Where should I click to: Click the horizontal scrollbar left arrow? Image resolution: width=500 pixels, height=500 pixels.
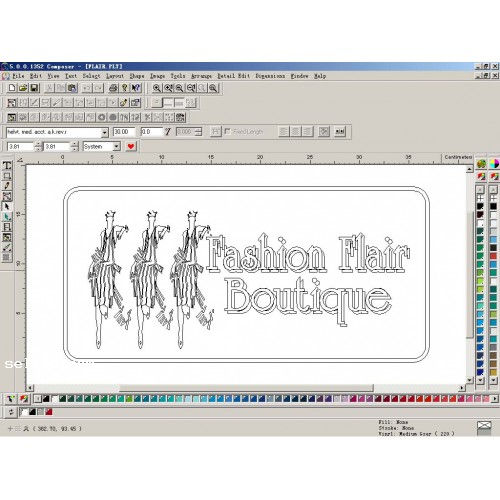tap(30, 388)
